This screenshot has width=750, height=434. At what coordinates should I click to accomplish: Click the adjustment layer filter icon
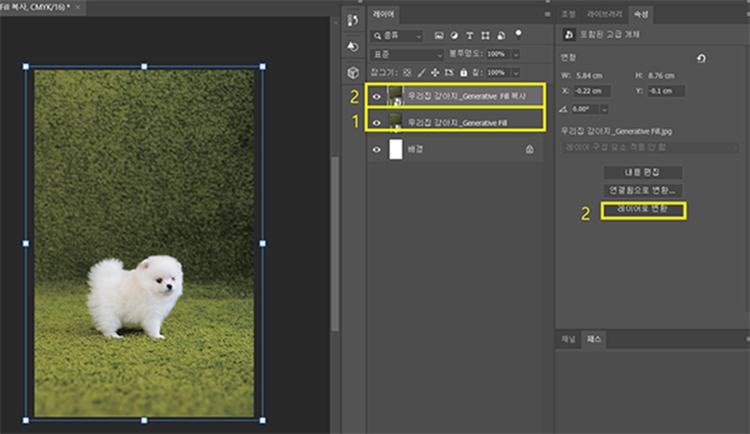pos(453,35)
